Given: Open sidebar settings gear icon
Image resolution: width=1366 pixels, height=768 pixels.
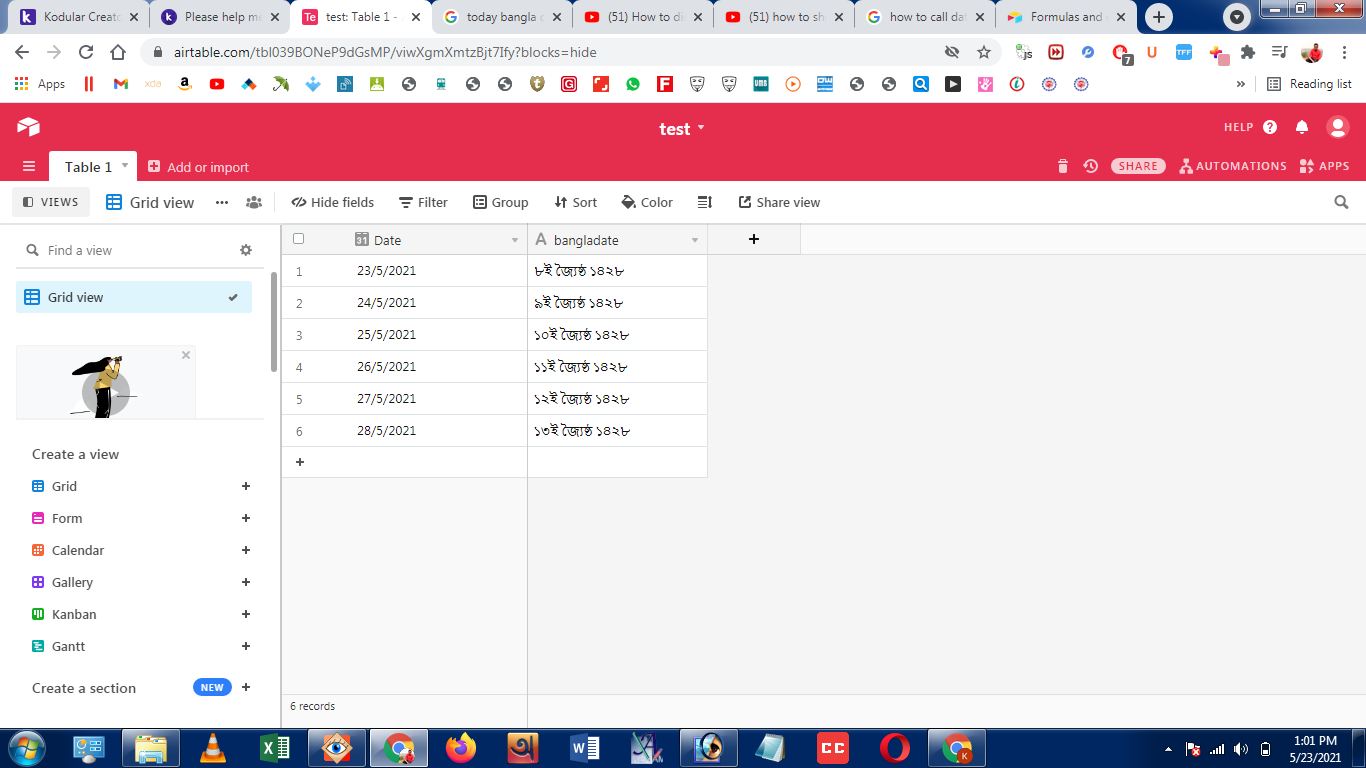Looking at the screenshot, I should [x=246, y=250].
